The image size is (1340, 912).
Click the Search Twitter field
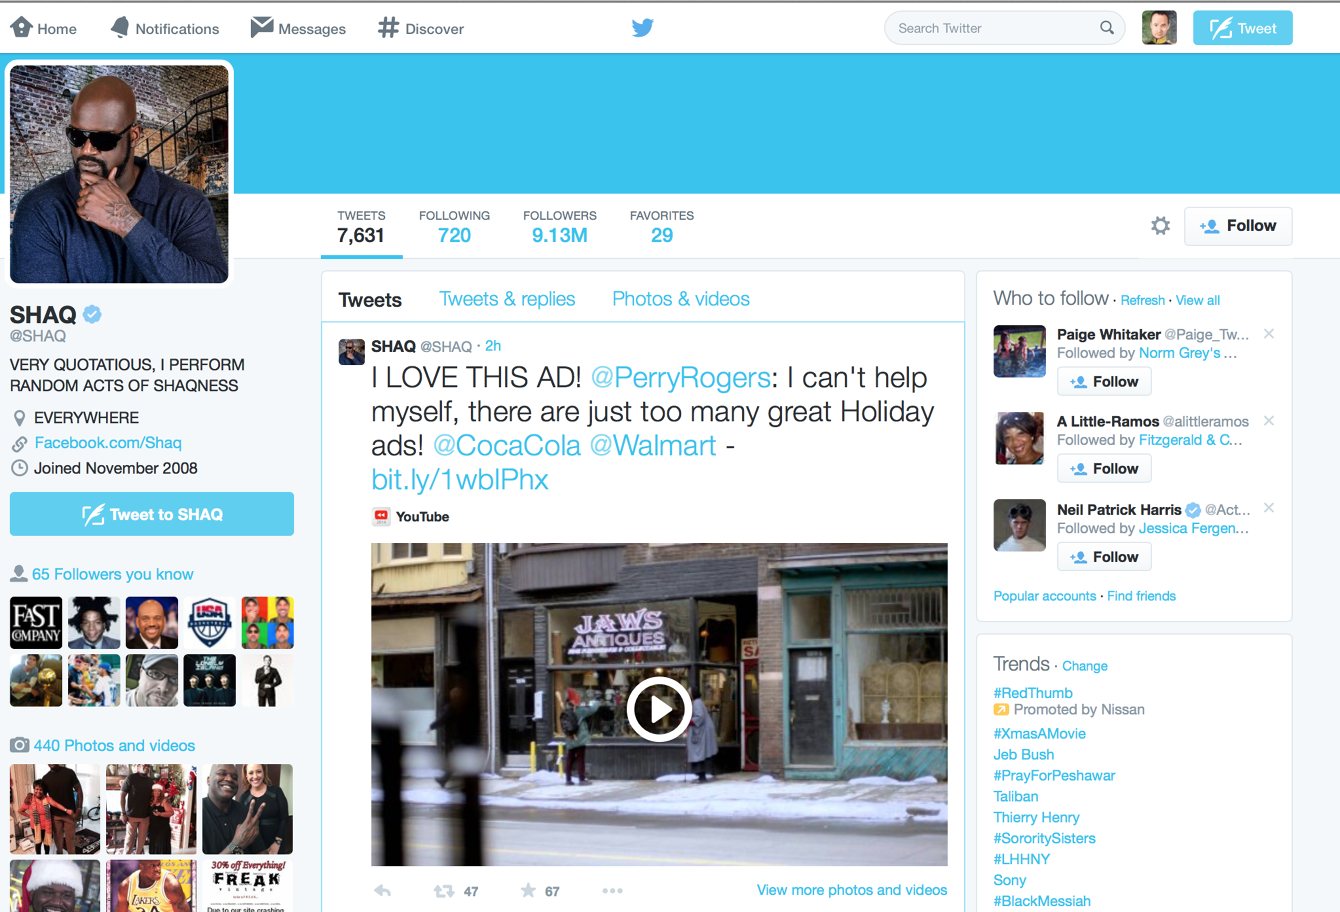click(1004, 28)
